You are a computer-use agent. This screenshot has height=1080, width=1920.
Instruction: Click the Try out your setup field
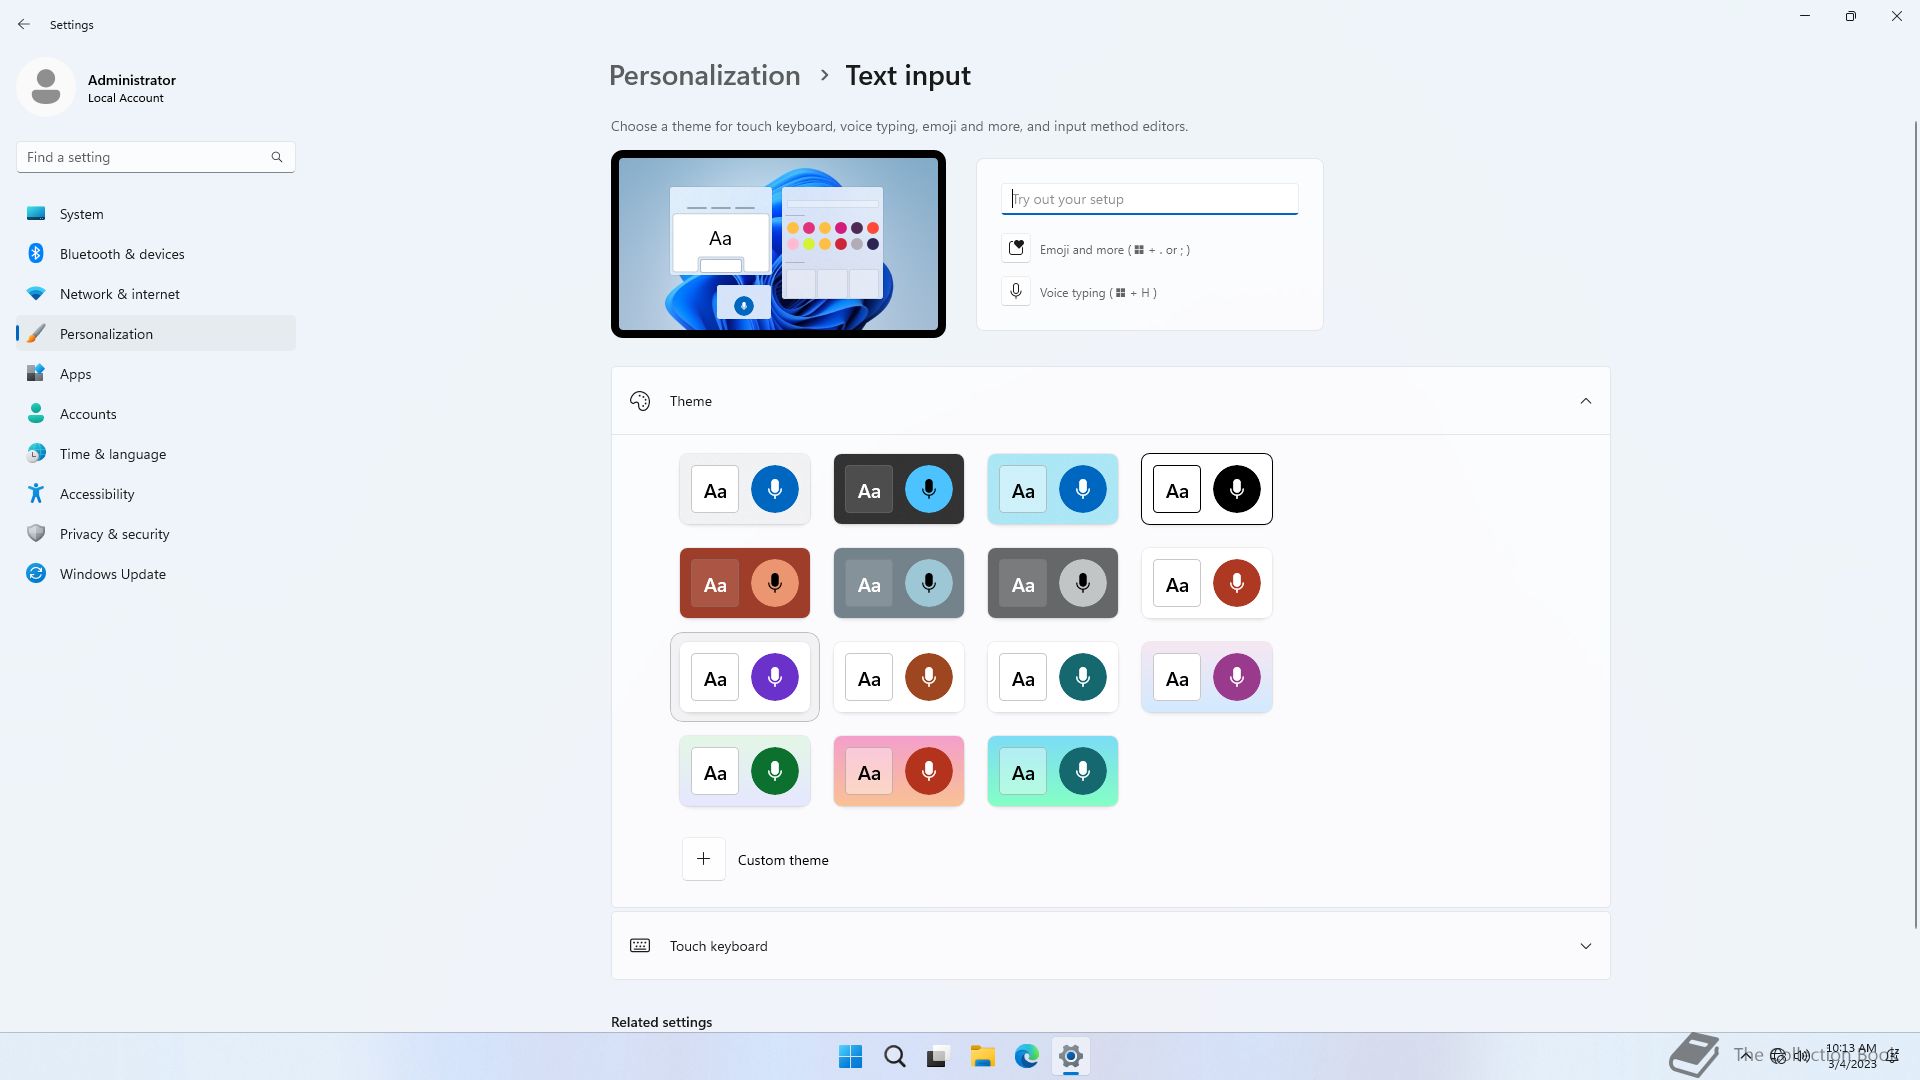1149,199
